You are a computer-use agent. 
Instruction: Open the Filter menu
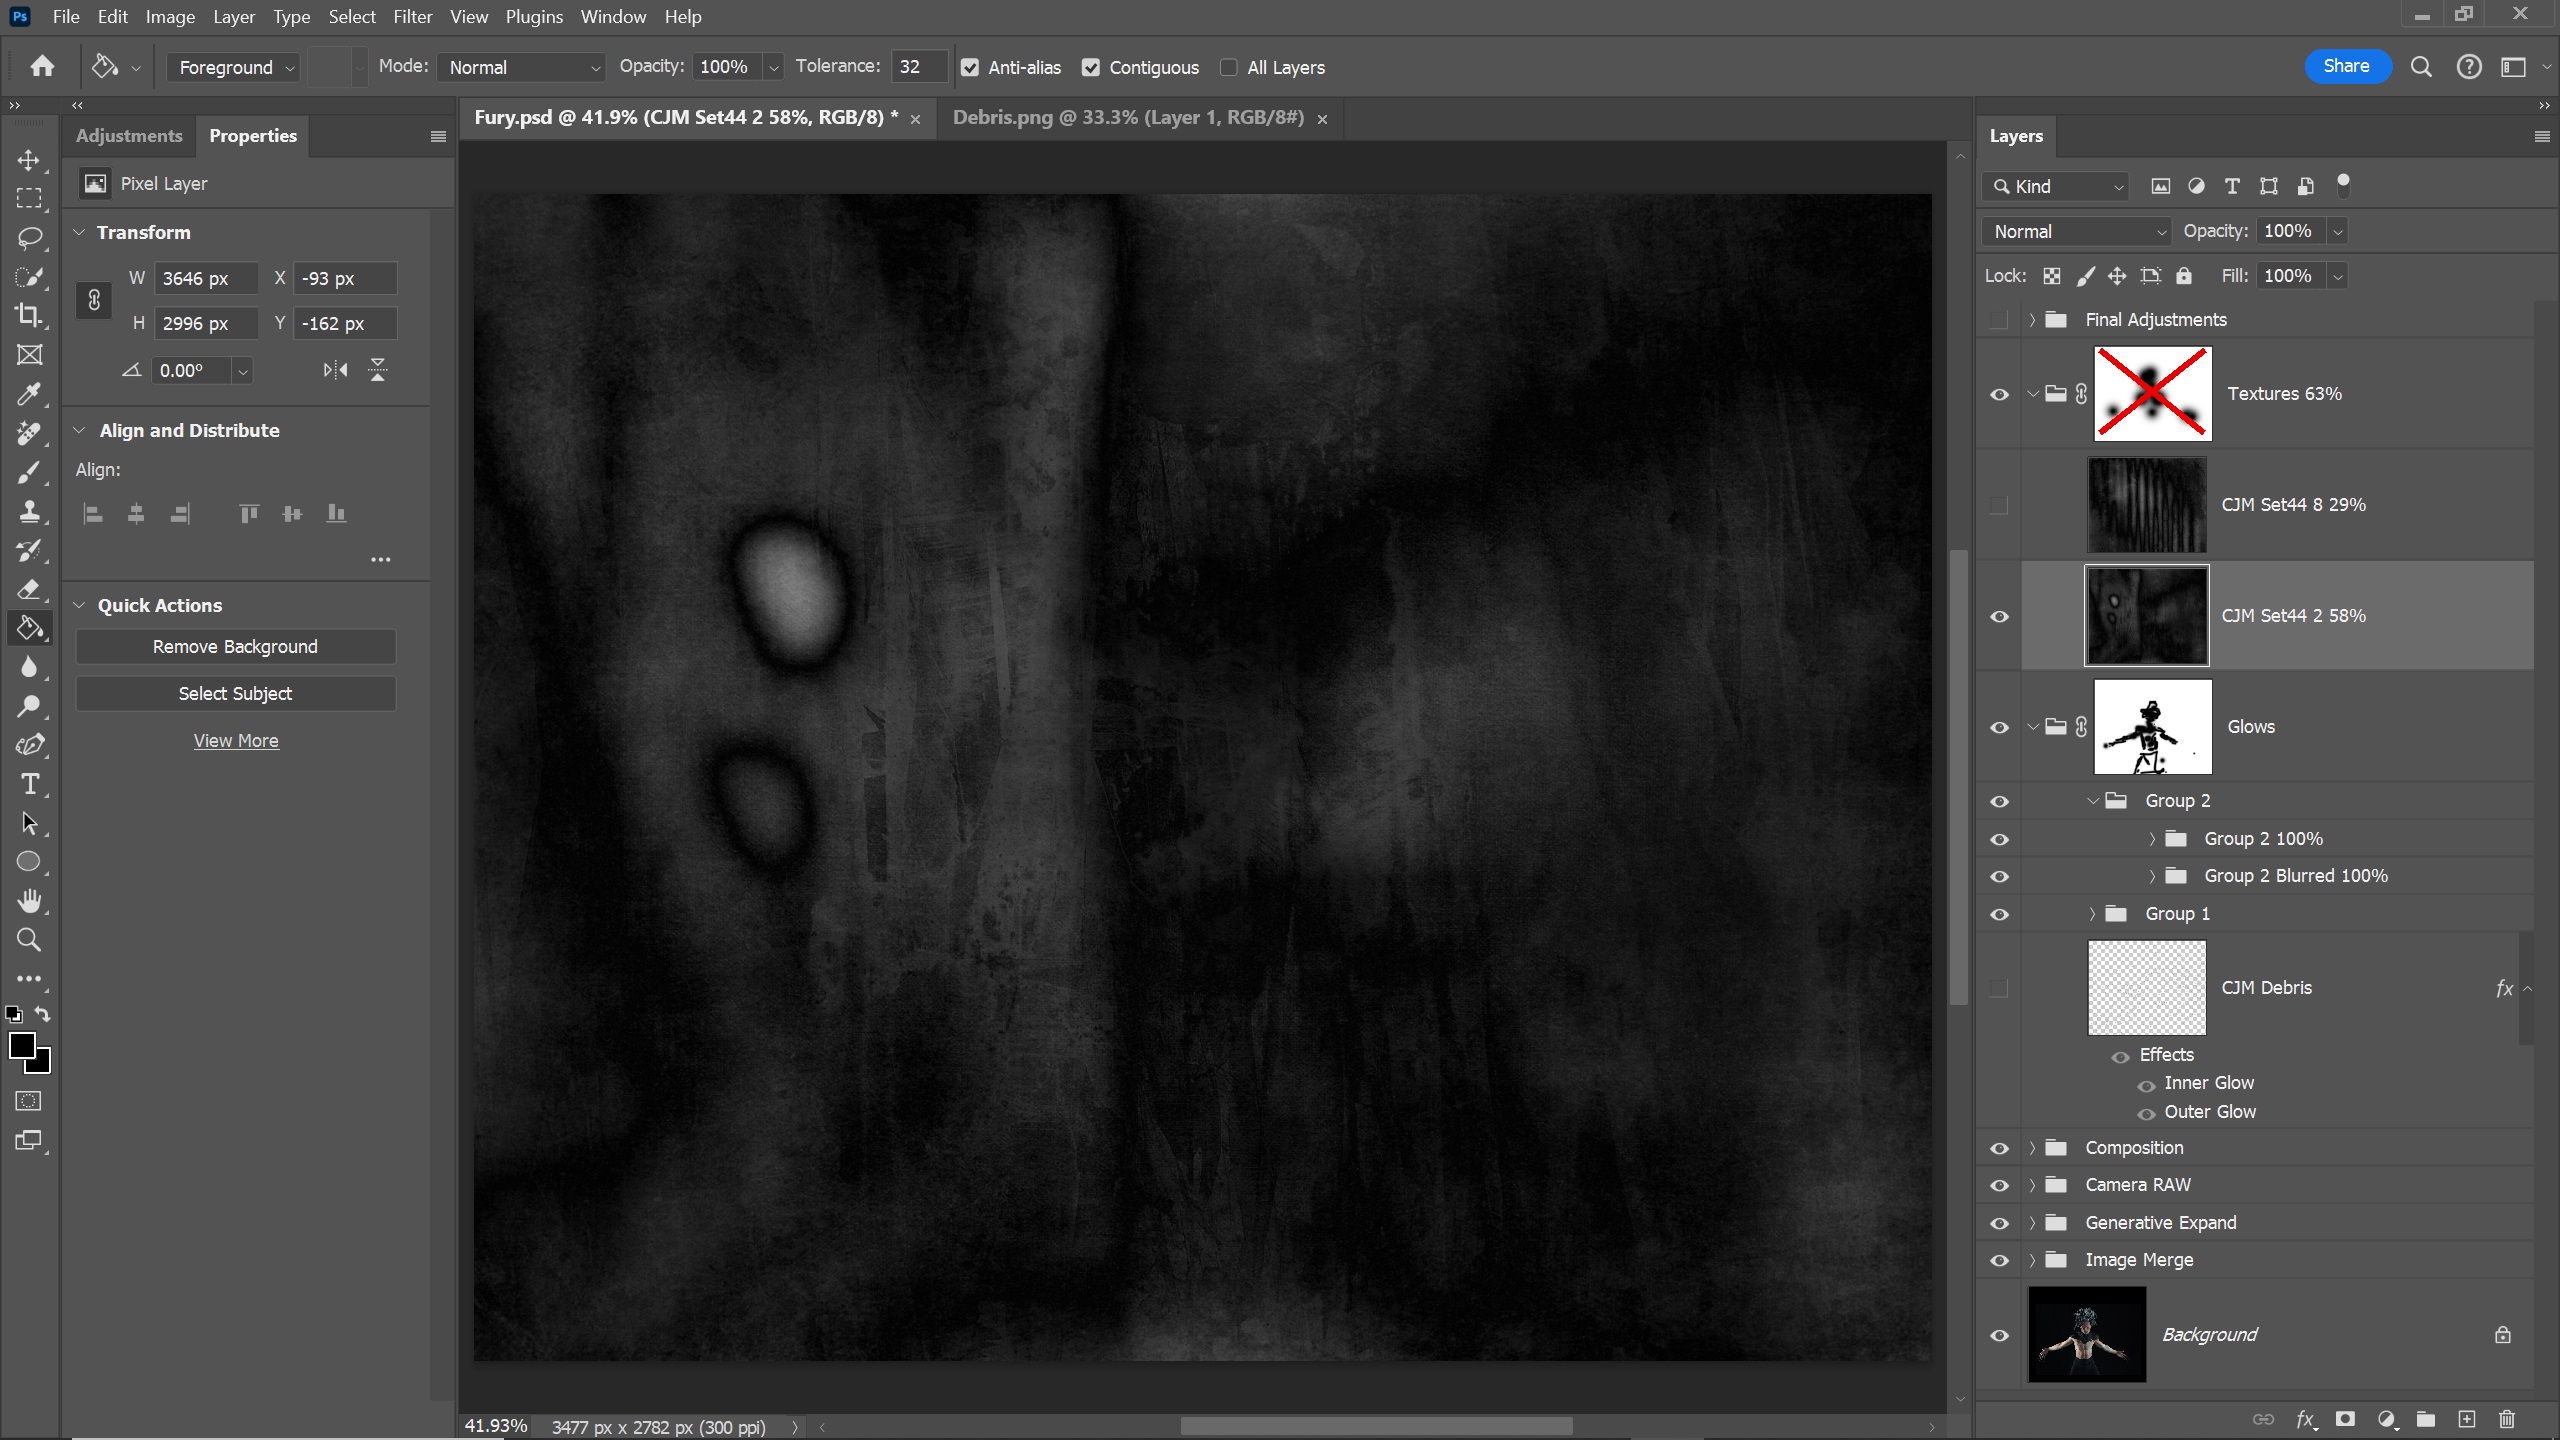tap(412, 17)
